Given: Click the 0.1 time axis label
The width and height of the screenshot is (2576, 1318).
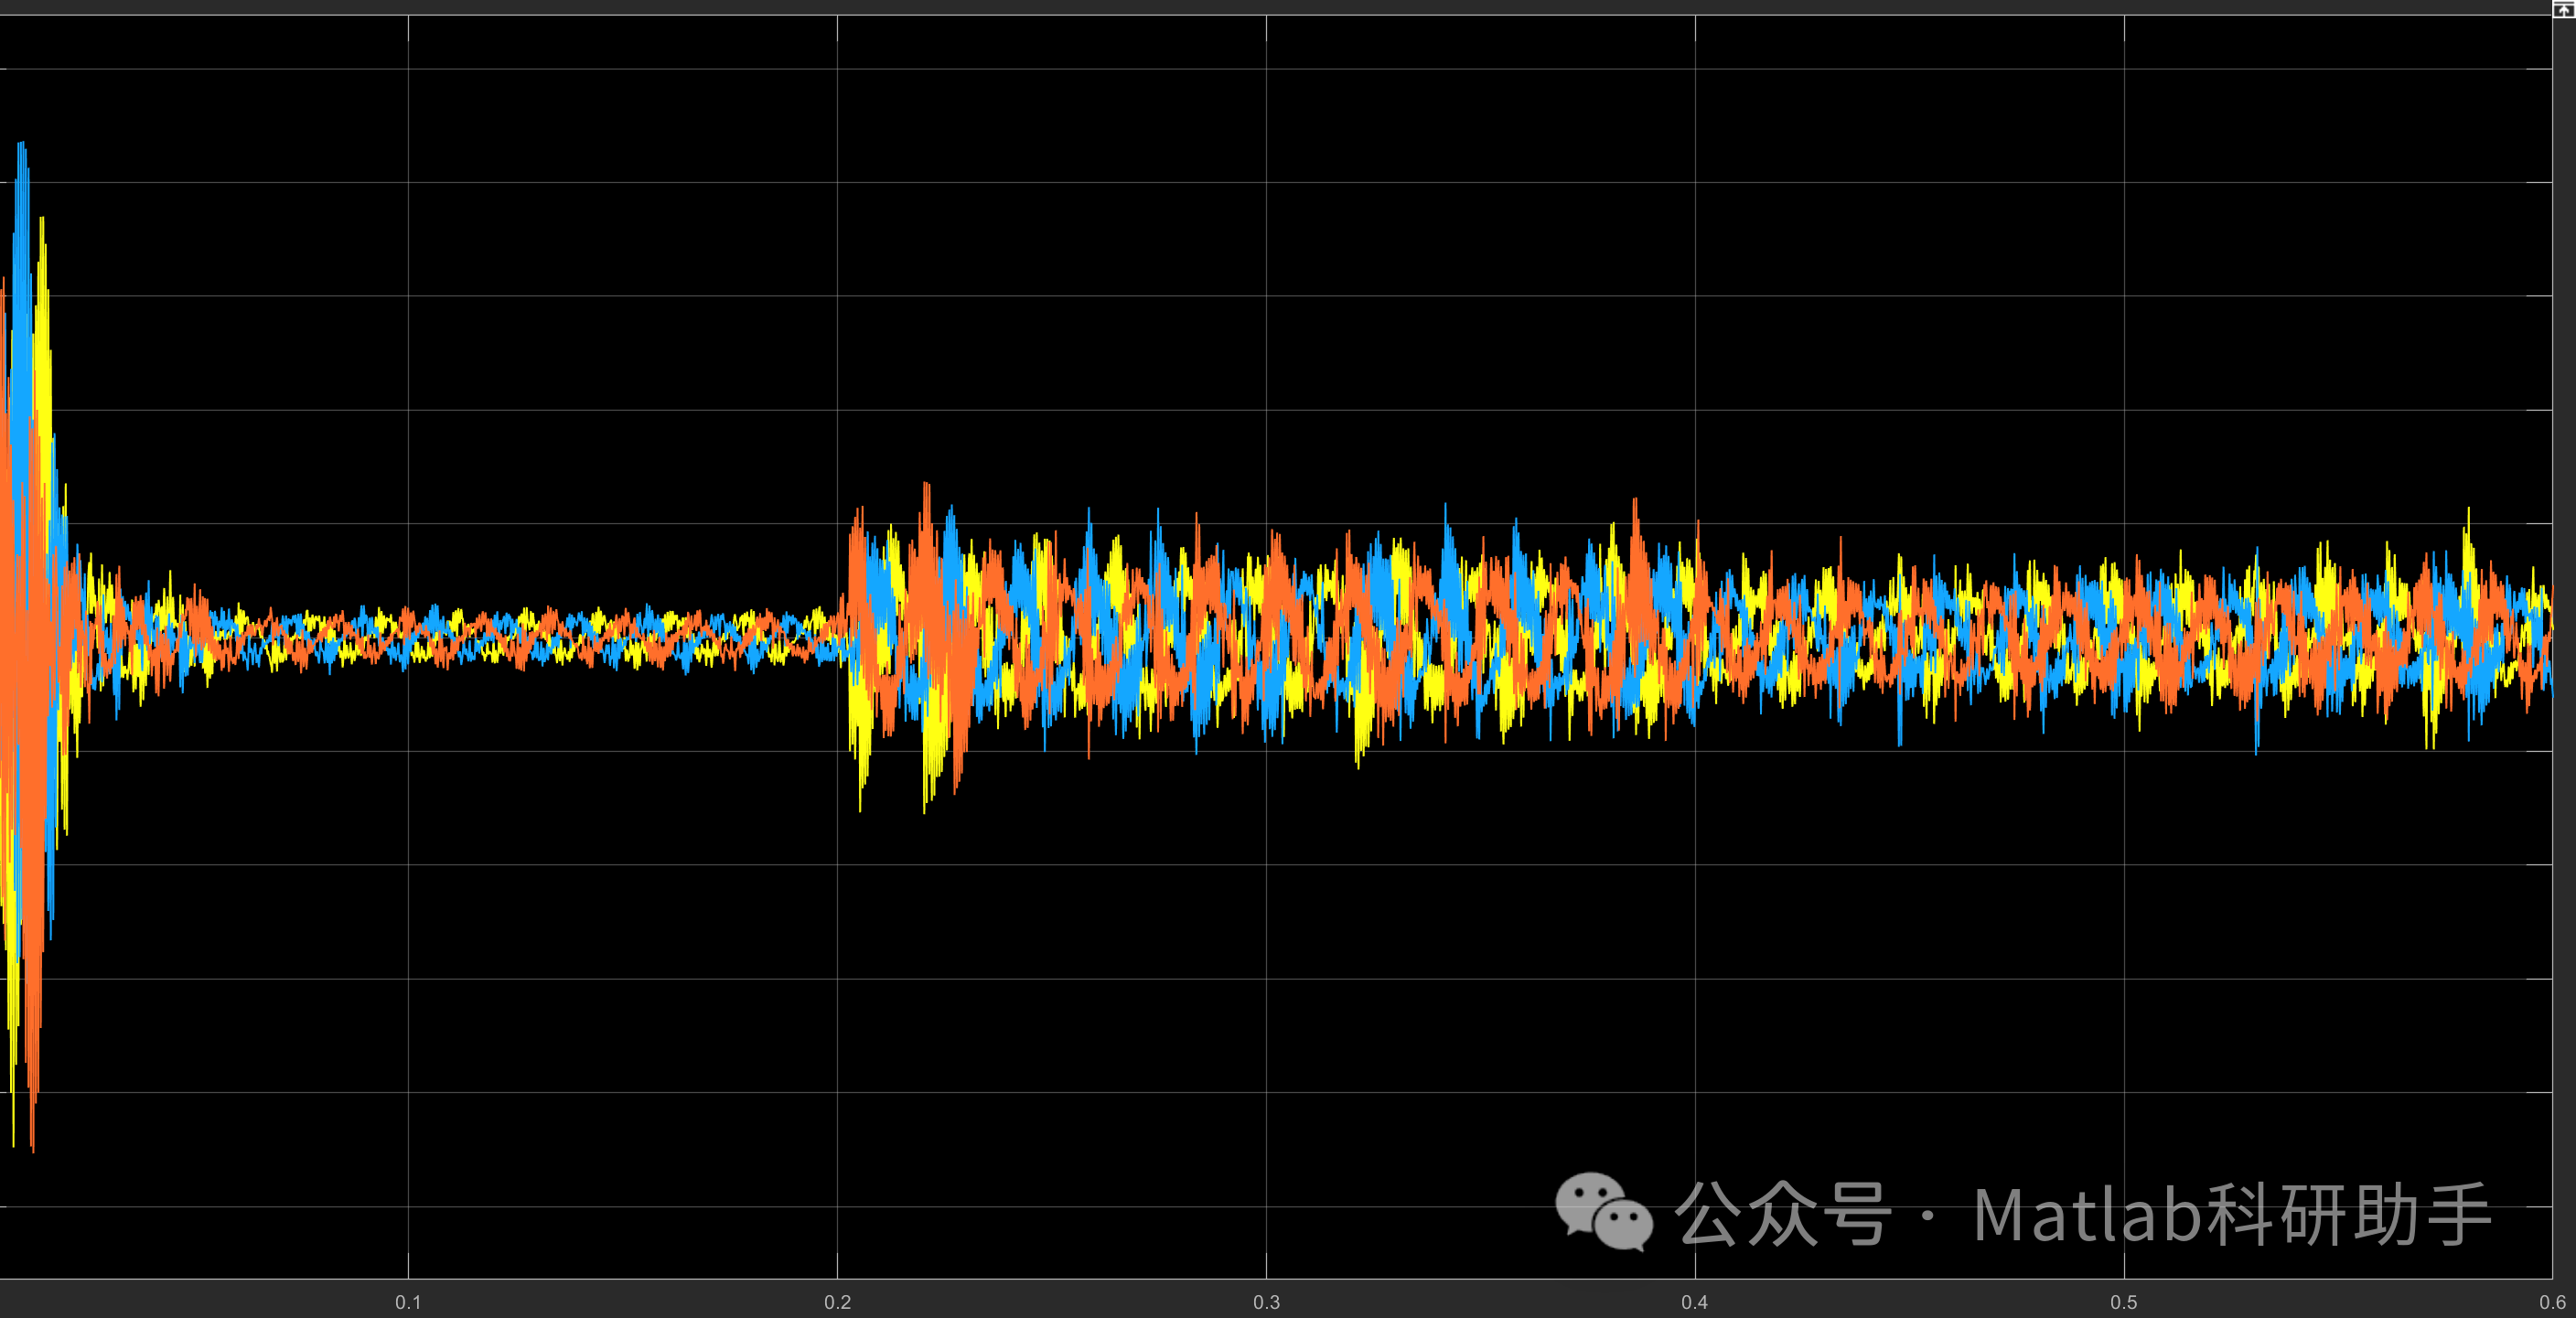Looking at the screenshot, I should click(408, 1302).
